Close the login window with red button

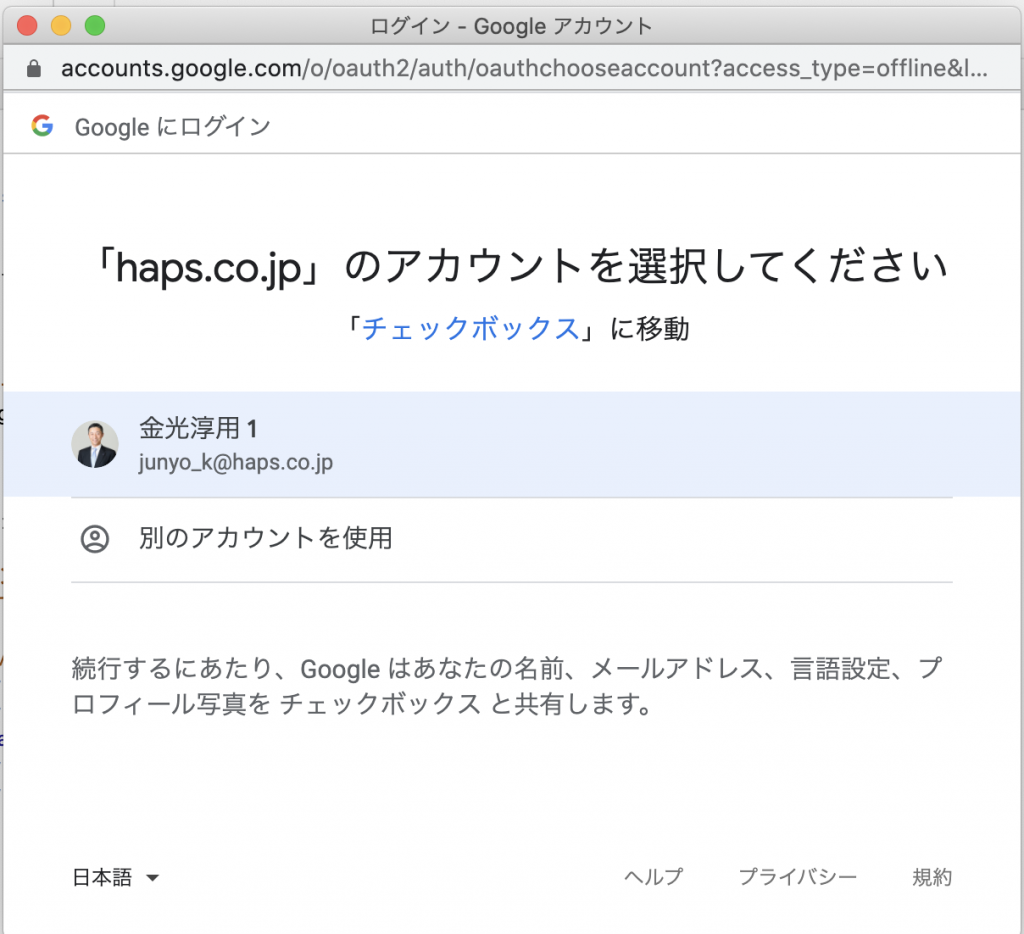pos(27,25)
